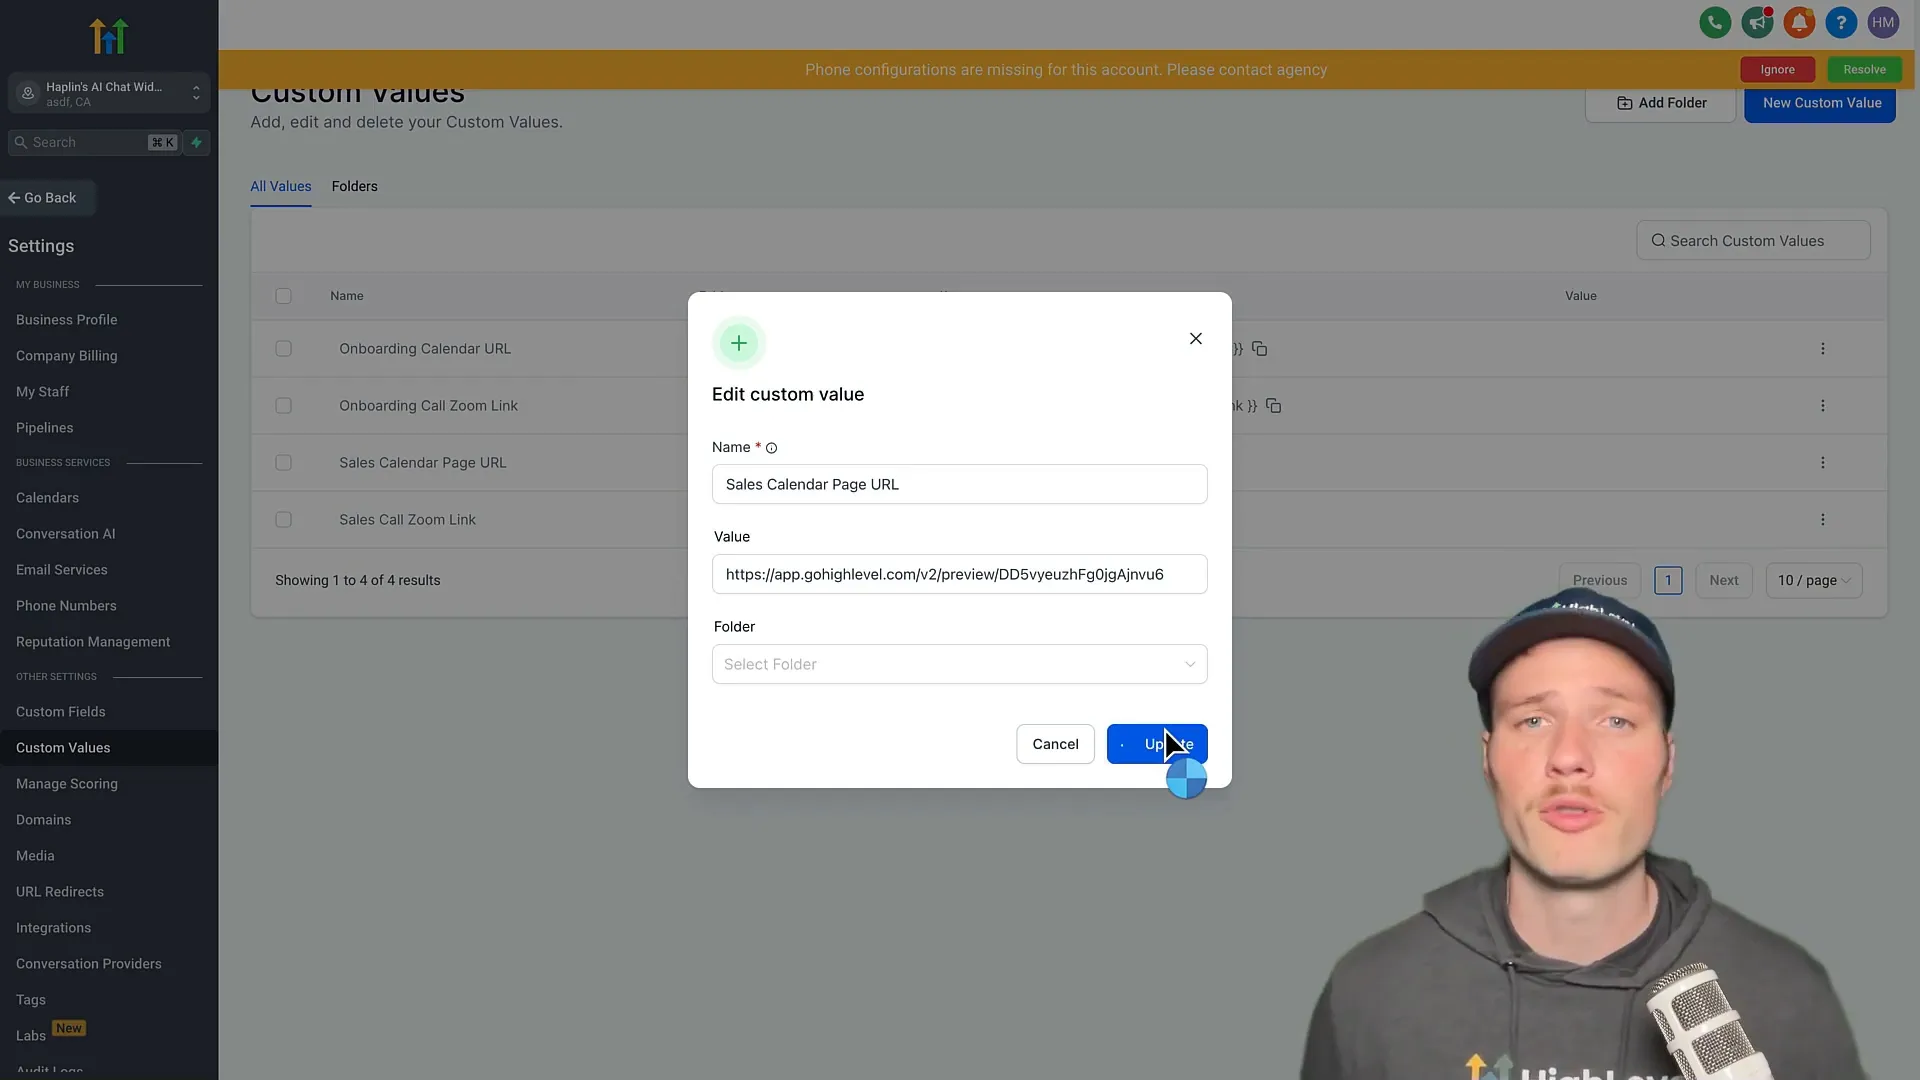This screenshot has width=1920, height=1080.
Task: Copy the Onboarding Calendar URL key
Action: pyautogui.click(x=1260, y=349)
